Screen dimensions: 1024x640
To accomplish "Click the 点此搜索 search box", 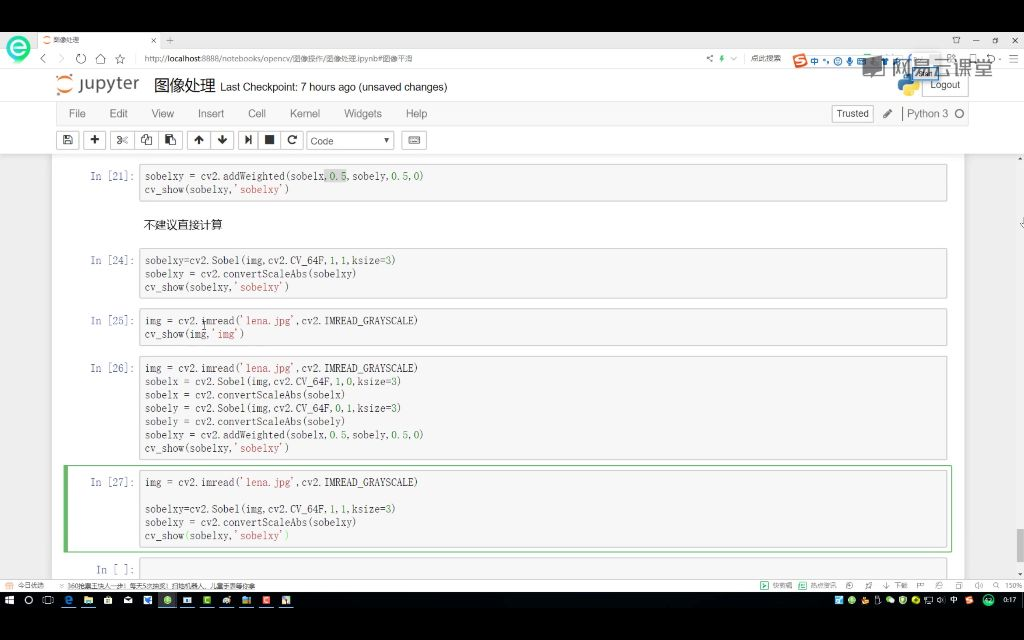I will [765, 58].
